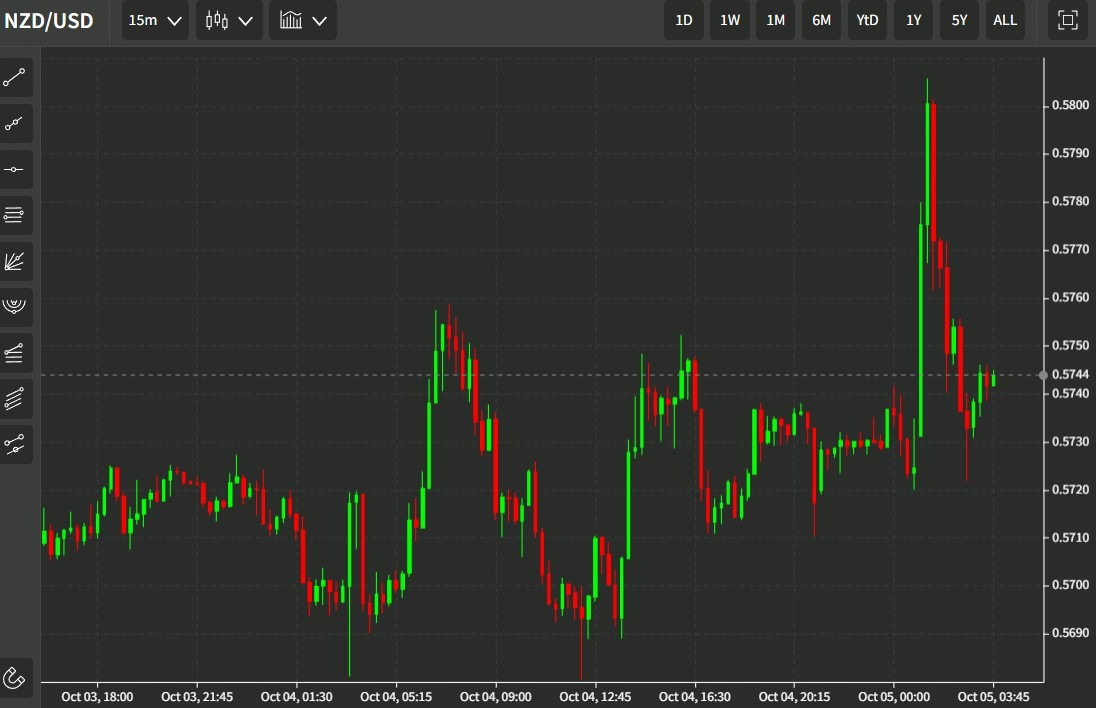
Task: Click the NZD/USD symbol title
Action: coord(49,20)
